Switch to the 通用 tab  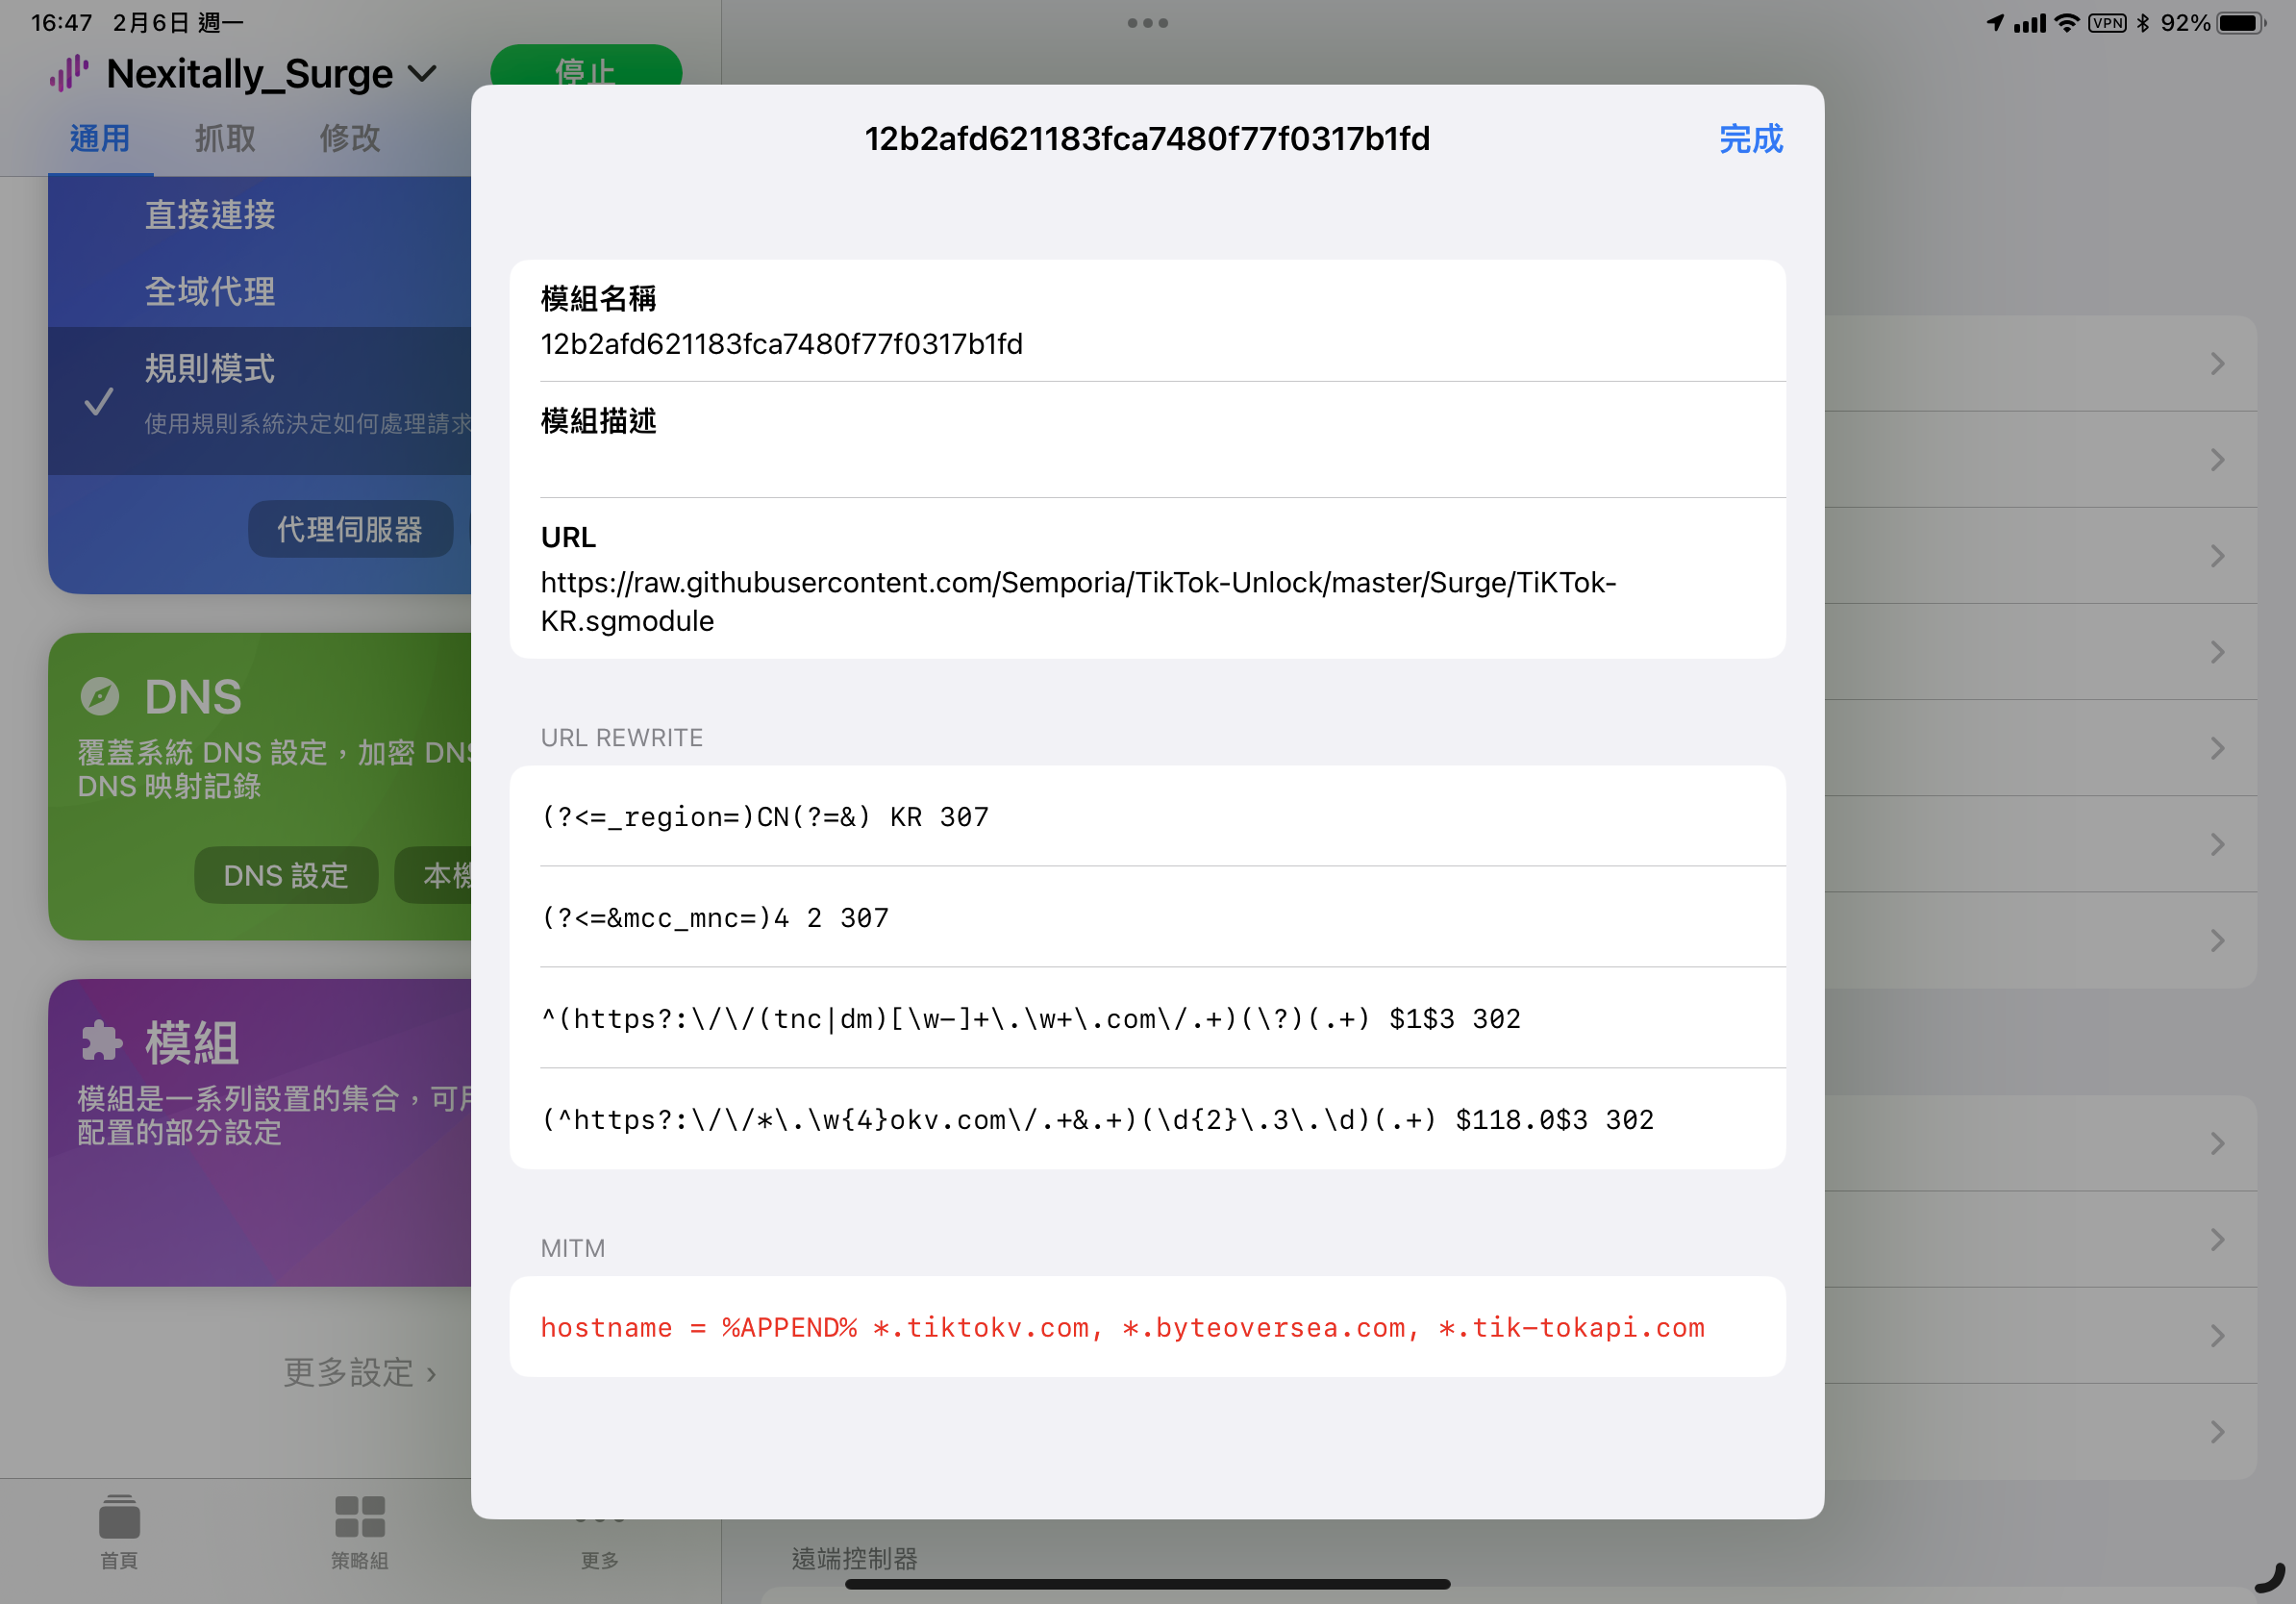click(x=99, y=138)
